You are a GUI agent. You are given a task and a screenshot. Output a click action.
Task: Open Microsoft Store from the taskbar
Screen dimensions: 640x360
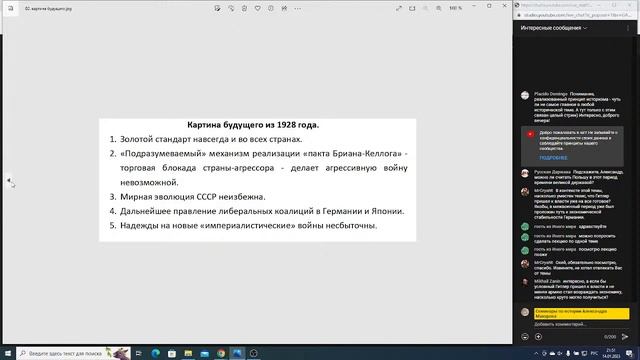point(172,353)
